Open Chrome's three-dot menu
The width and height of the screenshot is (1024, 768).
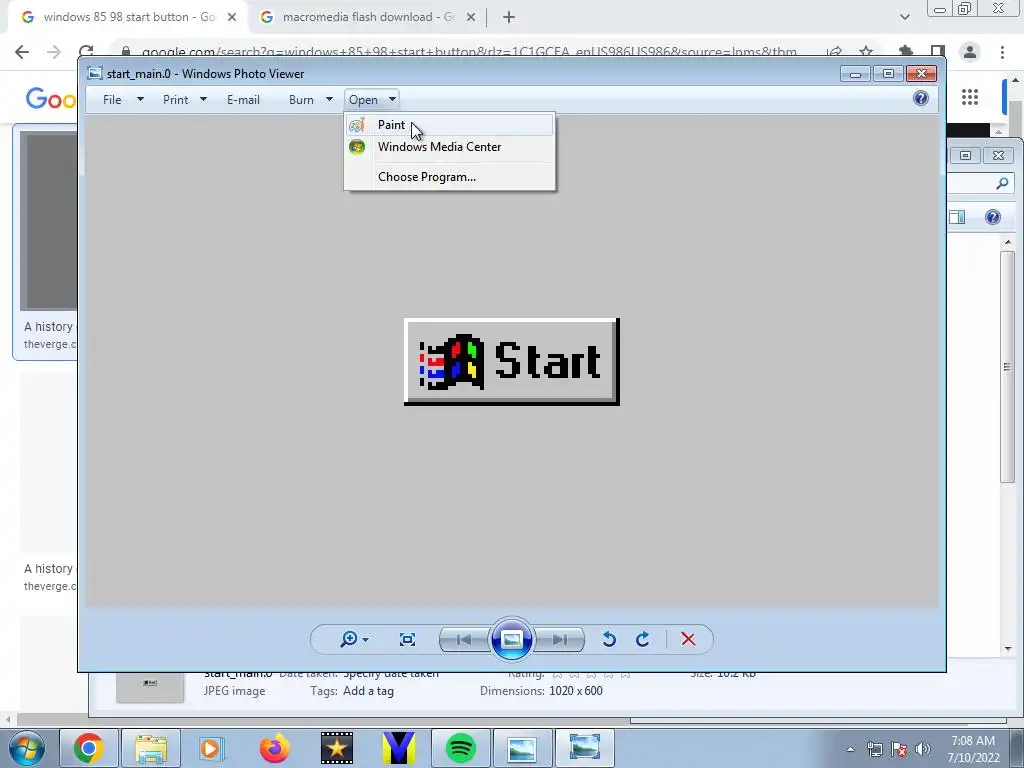point(1002,52)
